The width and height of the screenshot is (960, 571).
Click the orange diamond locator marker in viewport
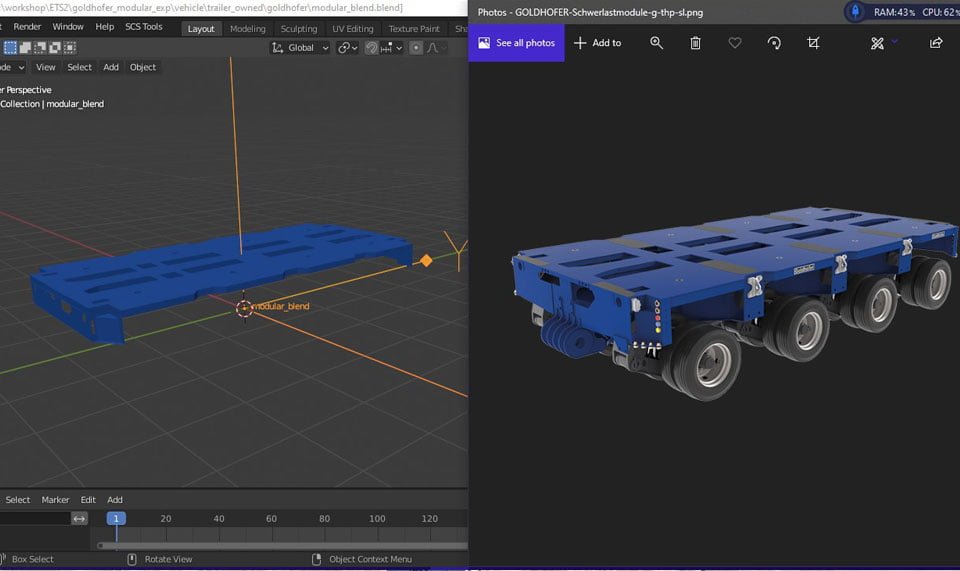coord(426,261)
